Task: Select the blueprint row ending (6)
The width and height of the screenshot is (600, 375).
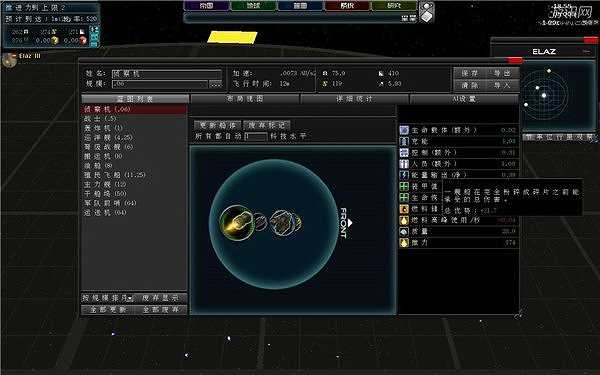Action: [134, 147]
